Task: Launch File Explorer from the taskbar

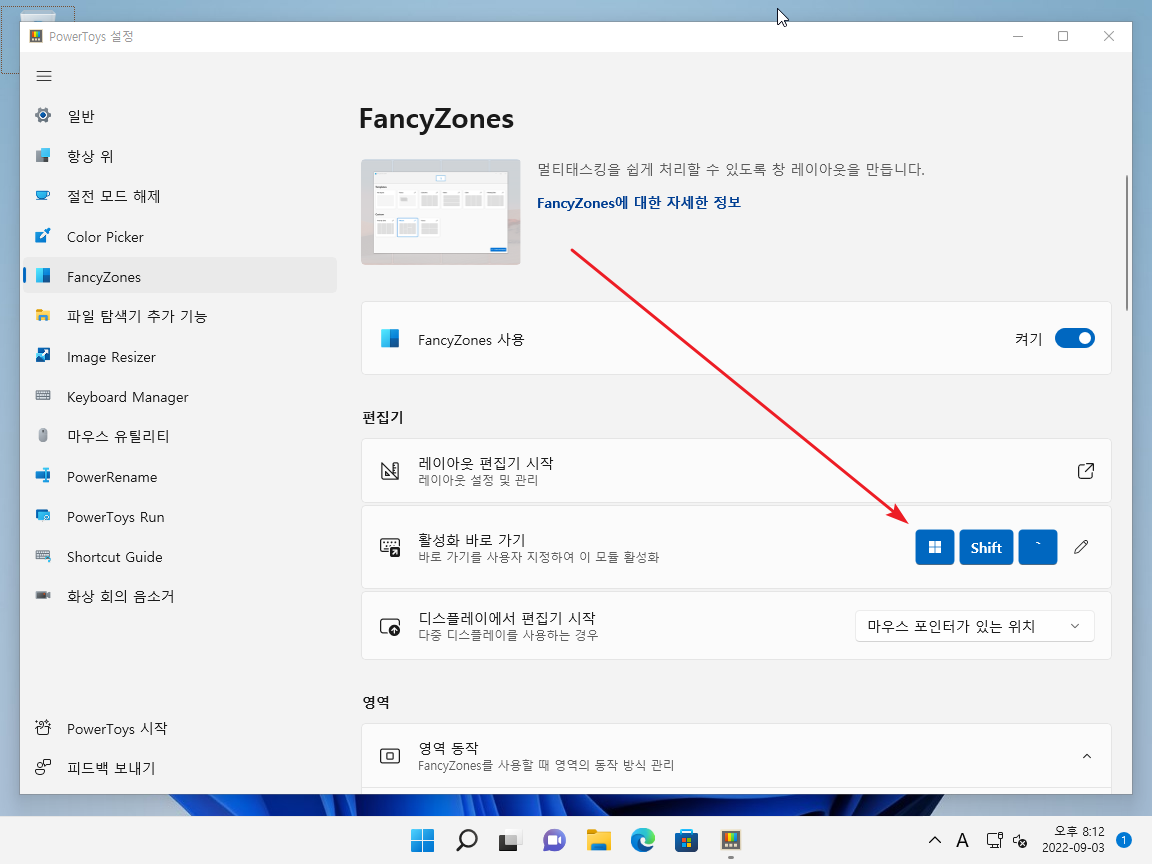Action: pyautogui.click(x=599, y=840)
